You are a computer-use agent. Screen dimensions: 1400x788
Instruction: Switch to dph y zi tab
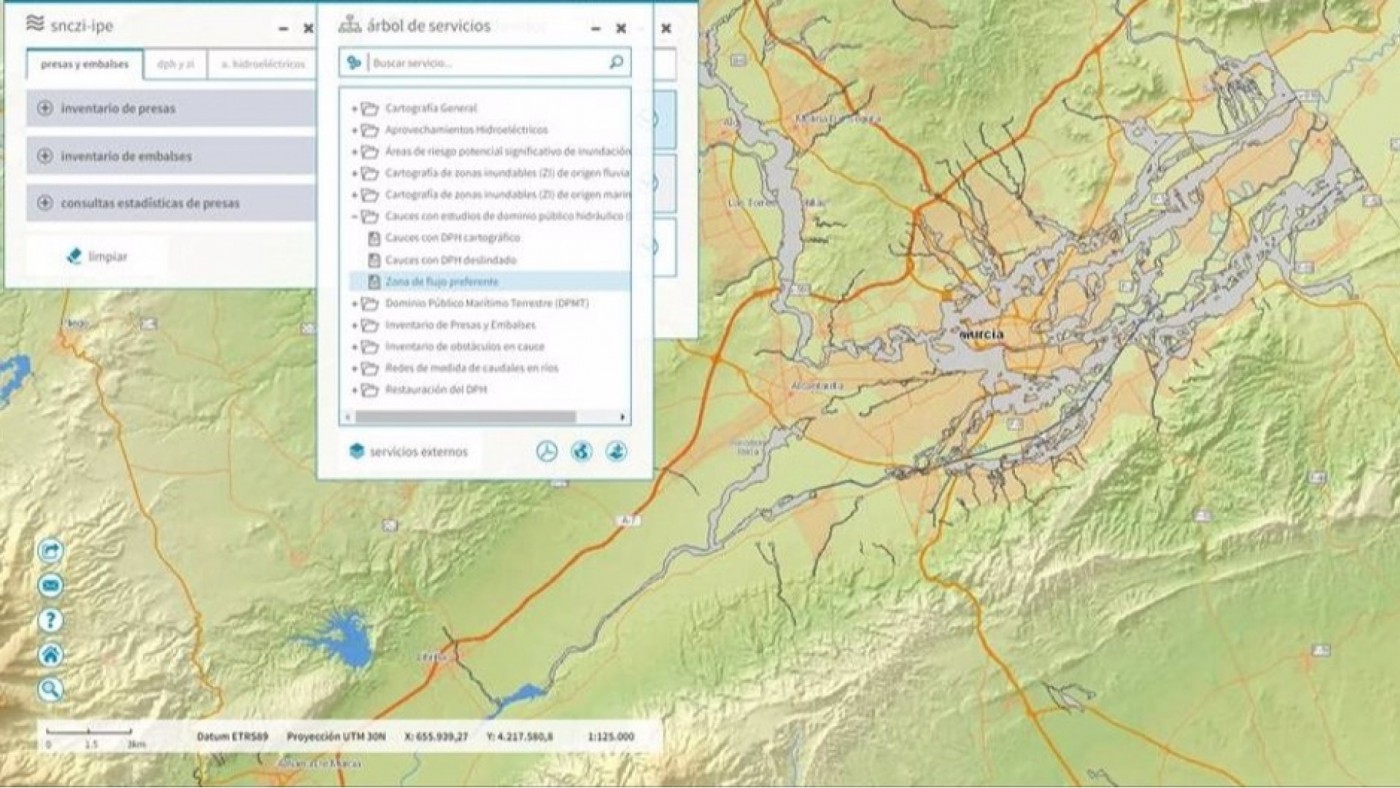pos(175,64)
